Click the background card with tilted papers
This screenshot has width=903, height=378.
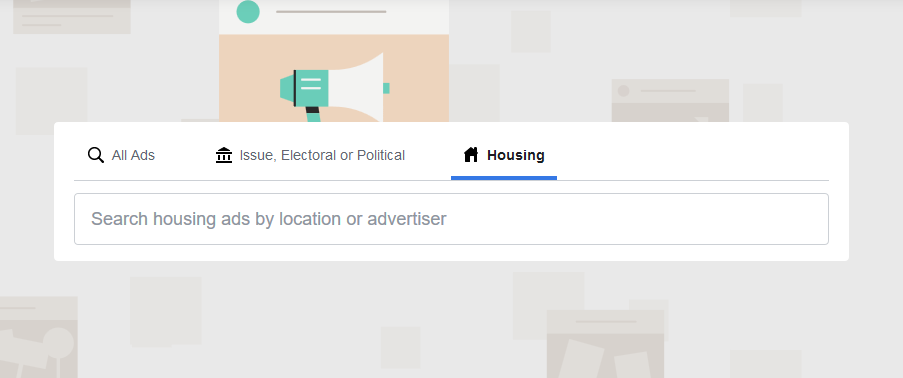(605, 344)
